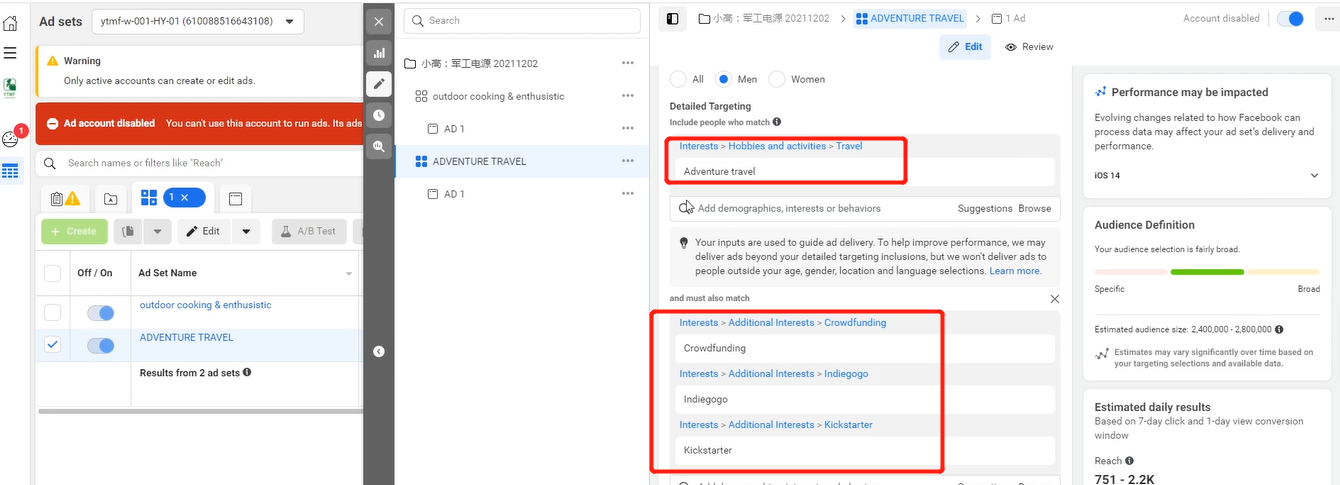Open the home icon in left sidebar
This screenshot has width=1340, height=485.
pos(10,22)
